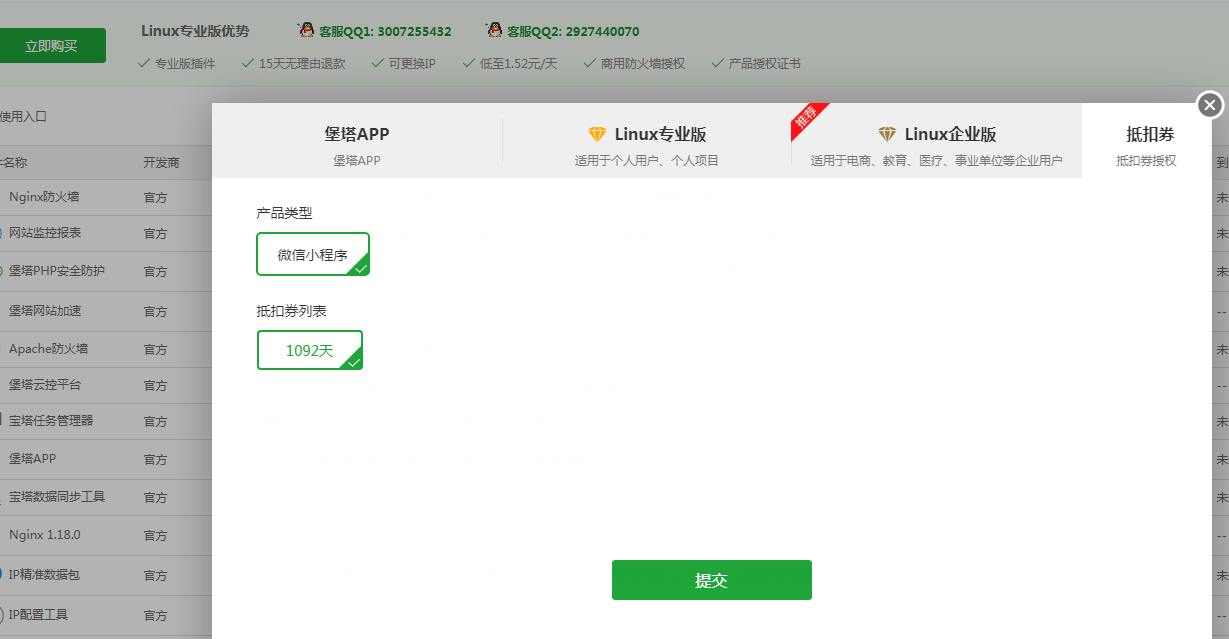Switch to the Linux专业版 tab
Viewport: 1229px width, 639px height.
647,141
